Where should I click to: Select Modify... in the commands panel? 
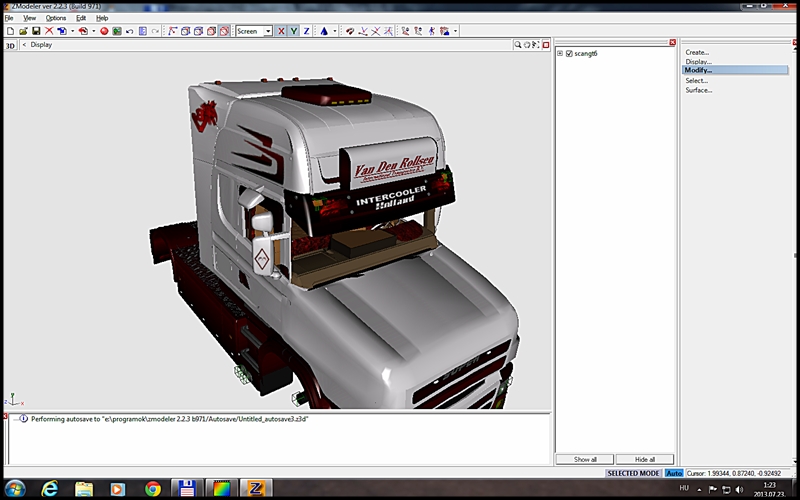click(699, 70)
